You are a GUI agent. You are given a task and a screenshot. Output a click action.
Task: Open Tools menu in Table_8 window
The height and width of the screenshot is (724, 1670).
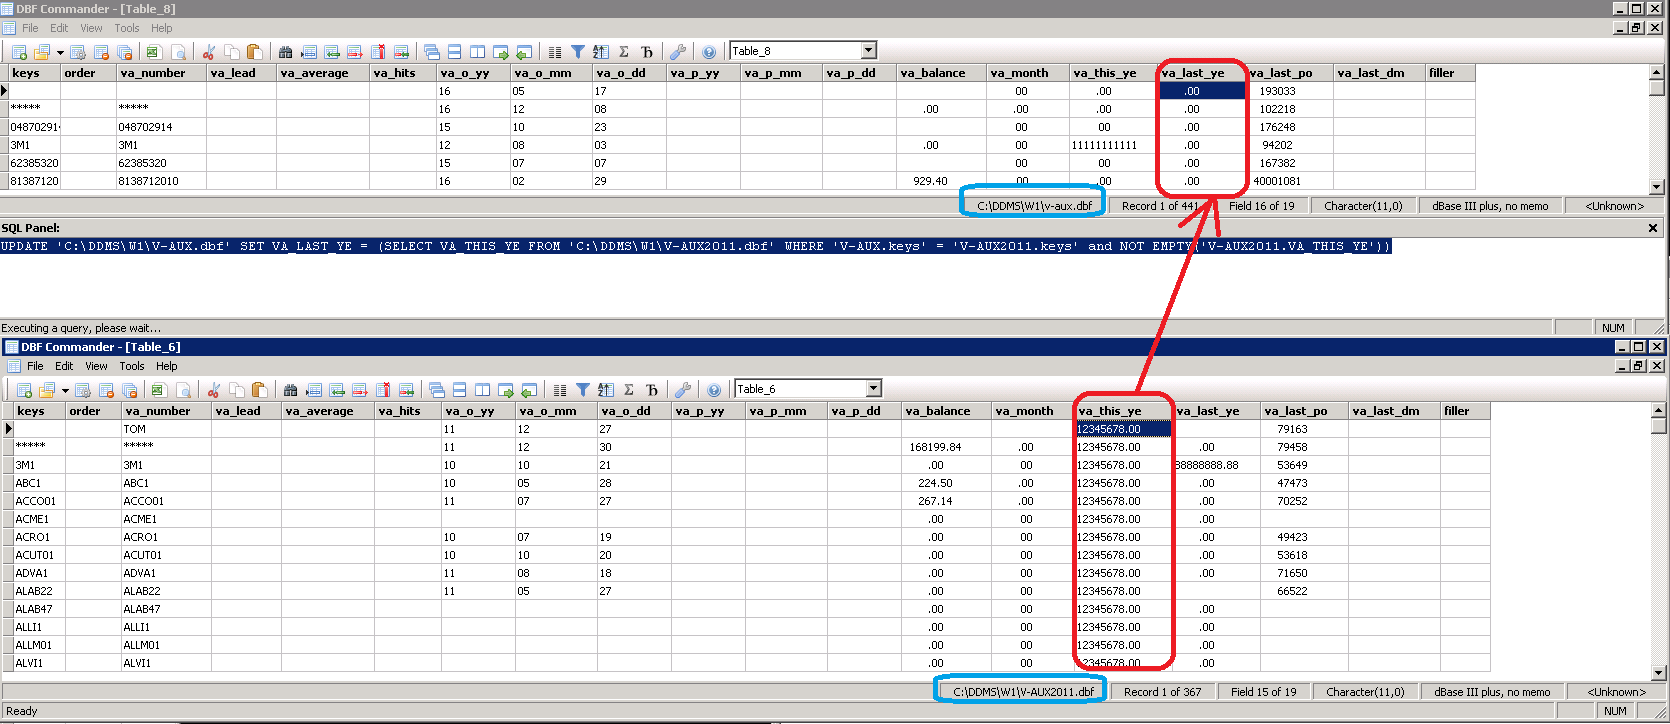click(127, 28)
